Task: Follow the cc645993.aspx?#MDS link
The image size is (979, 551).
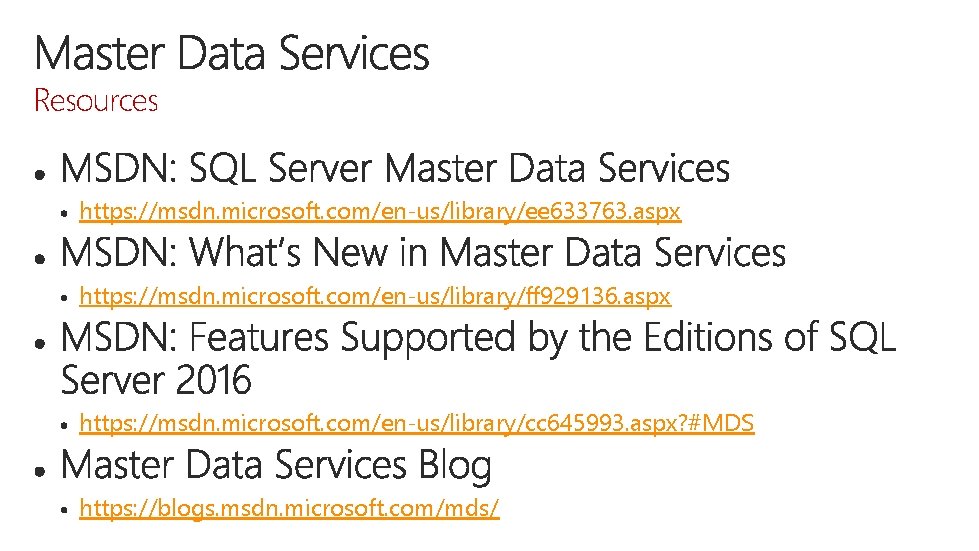Action: [x=416, y=424]
